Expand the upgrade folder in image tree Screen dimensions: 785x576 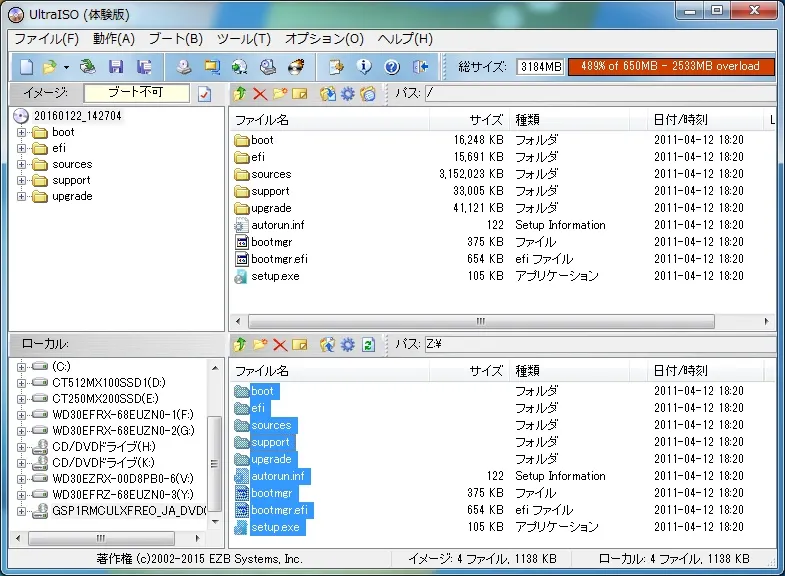22,197
